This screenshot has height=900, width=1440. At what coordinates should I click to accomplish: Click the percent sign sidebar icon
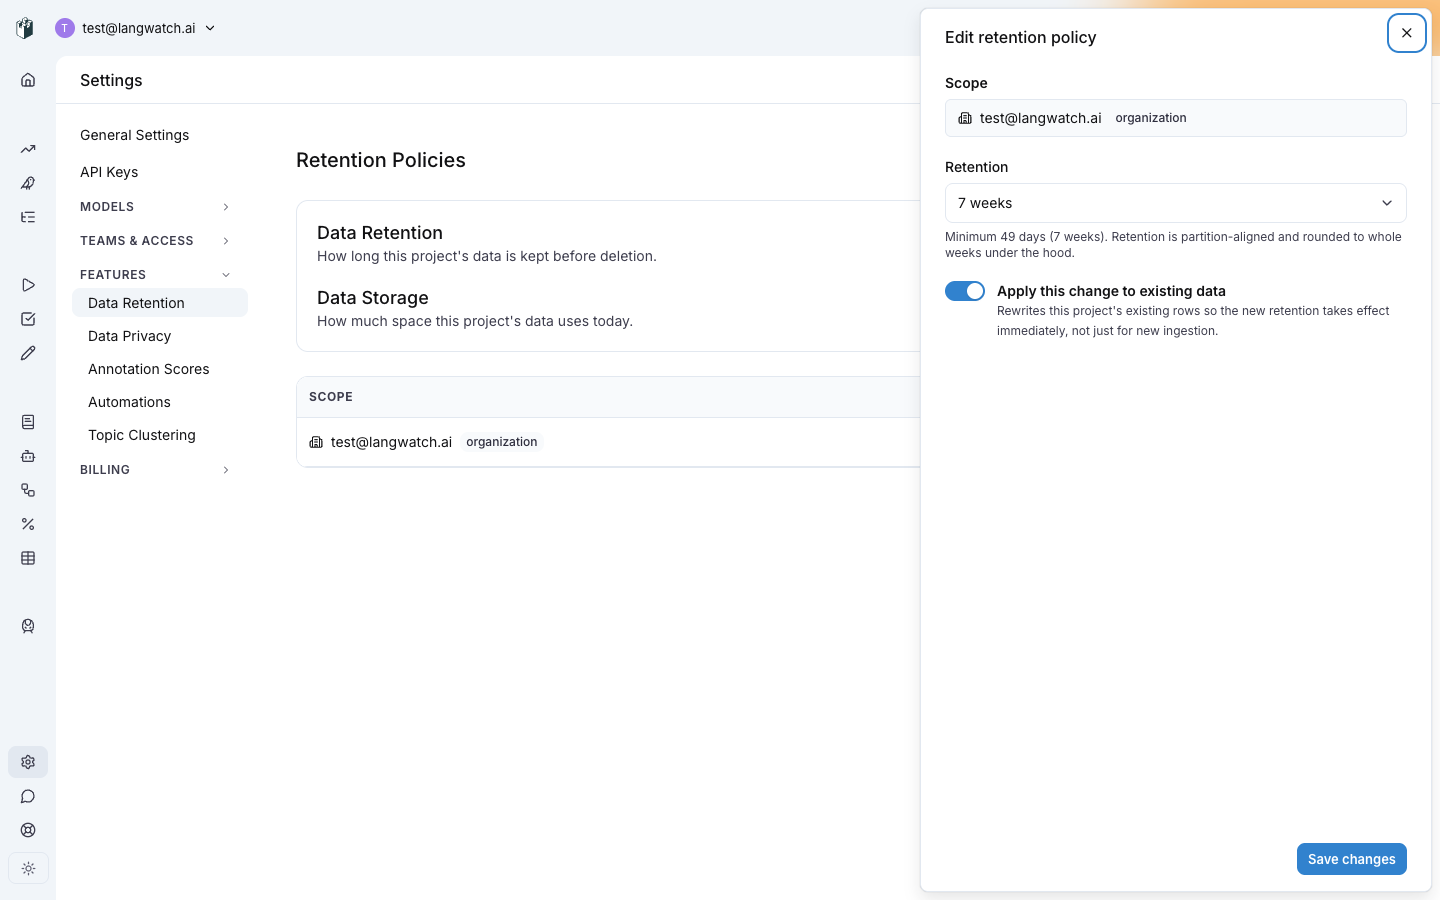click(x=28, y=524)
